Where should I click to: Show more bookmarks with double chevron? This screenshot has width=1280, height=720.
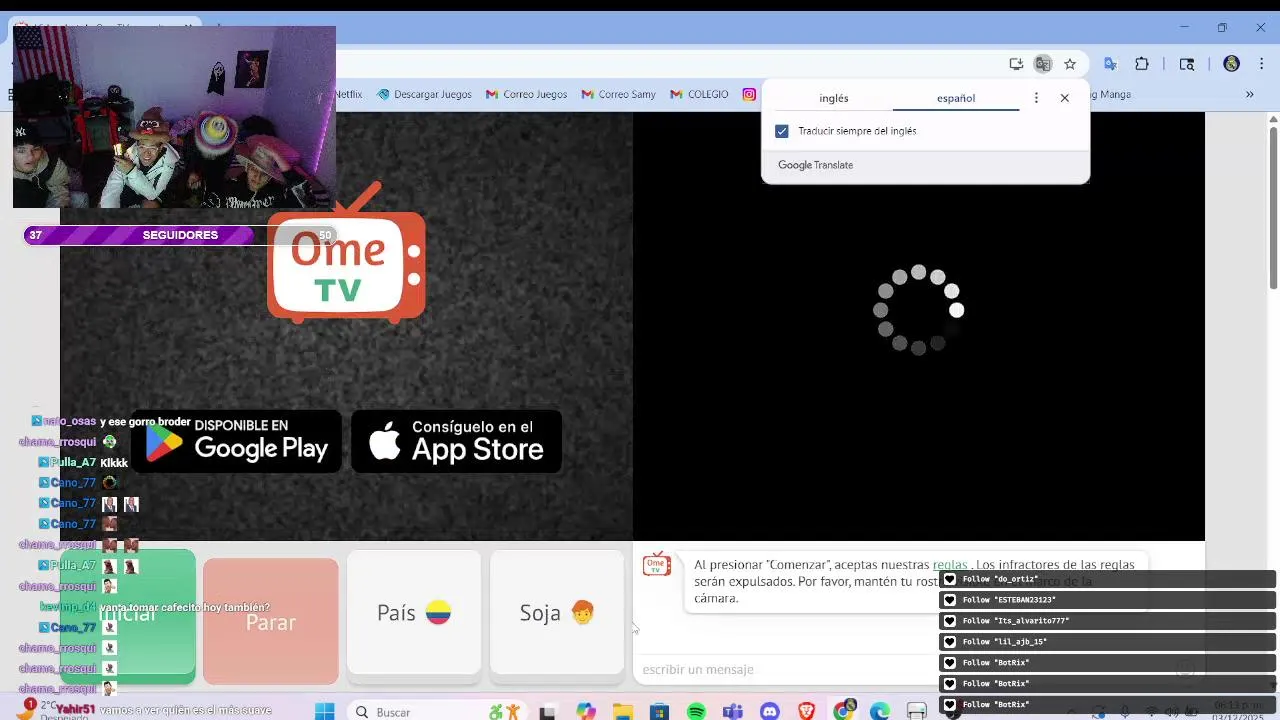(1249, 94)
